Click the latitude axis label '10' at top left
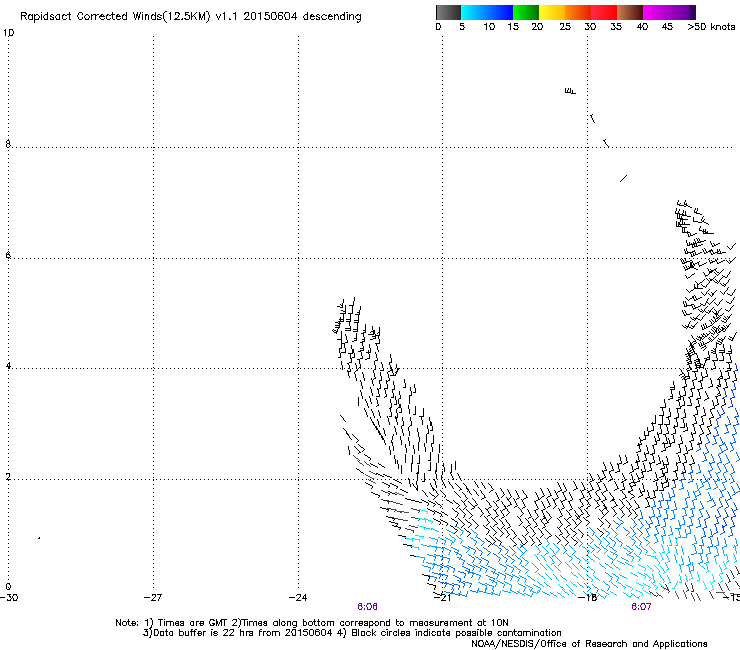The image size is (740, 650). tap(8, 33)
